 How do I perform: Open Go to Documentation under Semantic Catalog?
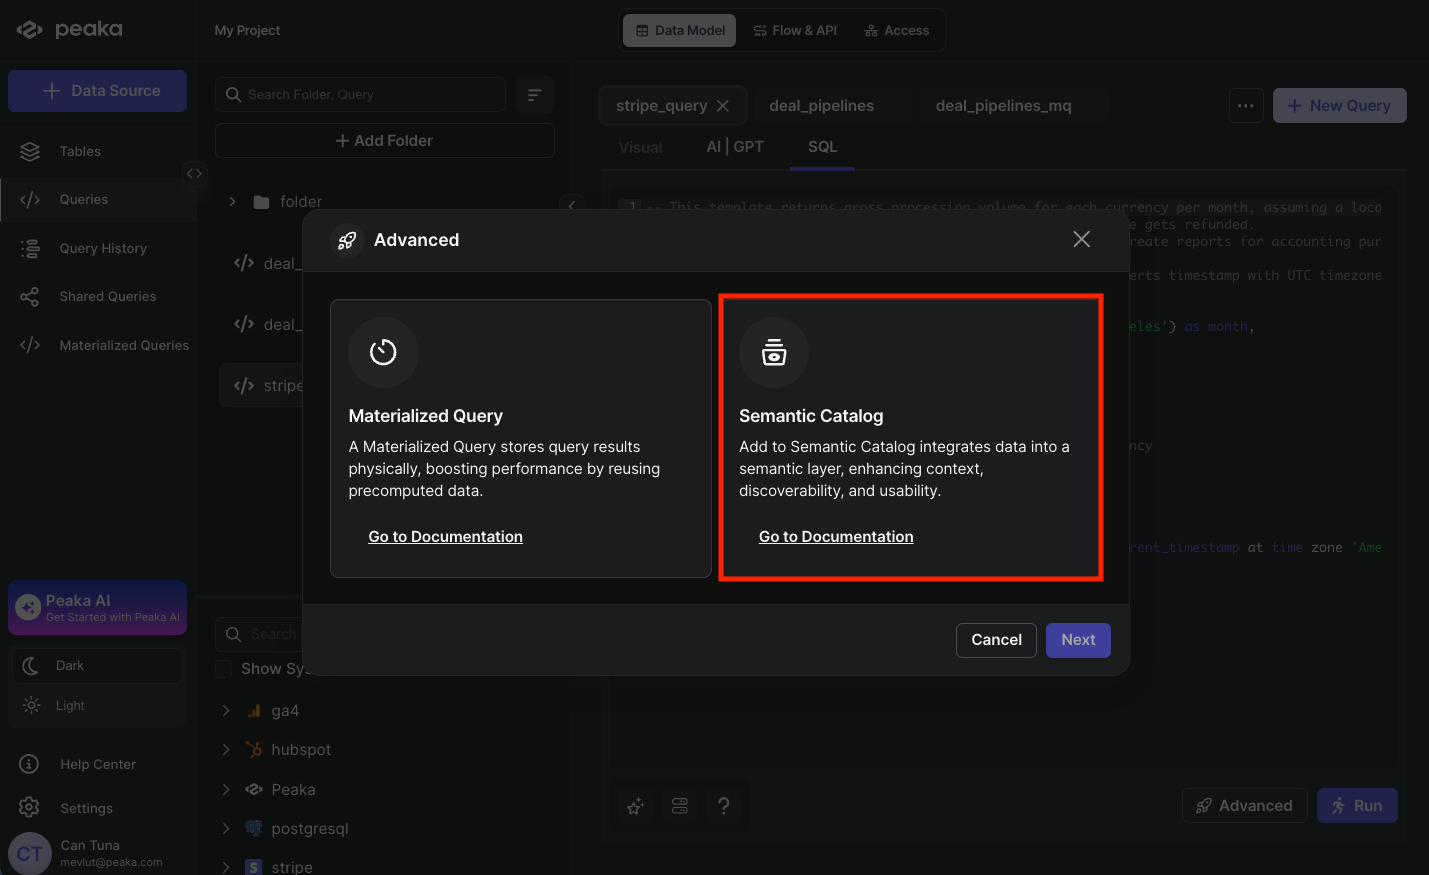coord(836,537)
